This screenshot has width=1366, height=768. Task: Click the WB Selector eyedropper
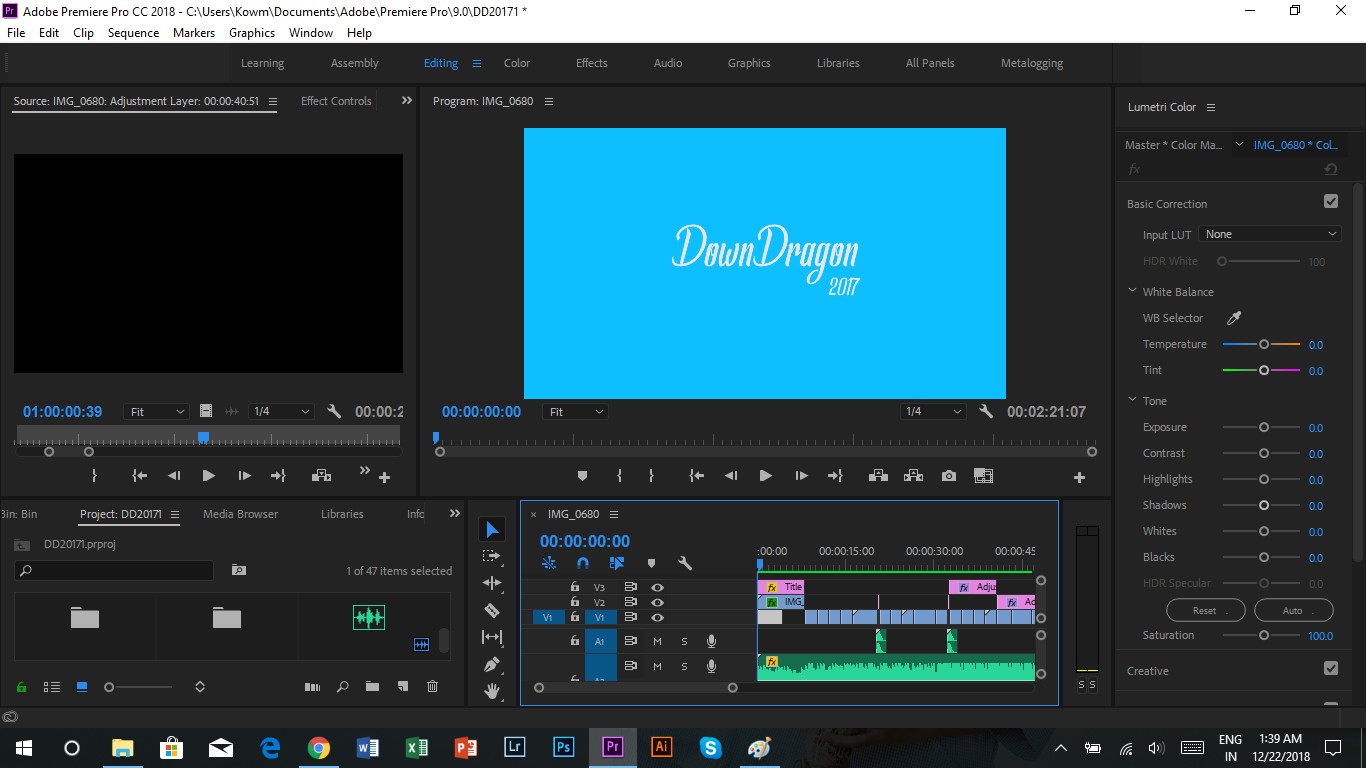[1234, 318]
